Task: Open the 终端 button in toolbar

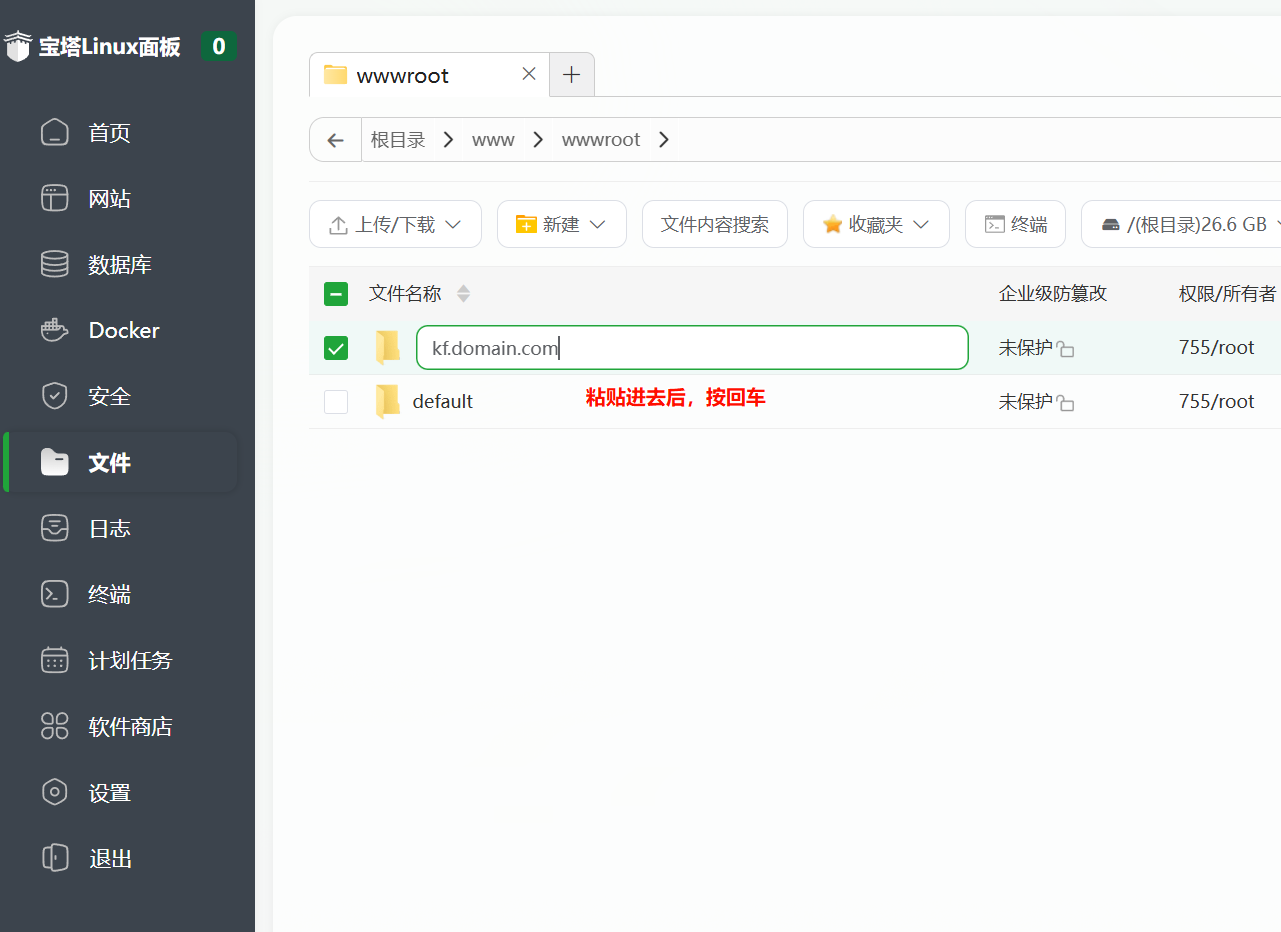Action: [x=1015, y=225]
